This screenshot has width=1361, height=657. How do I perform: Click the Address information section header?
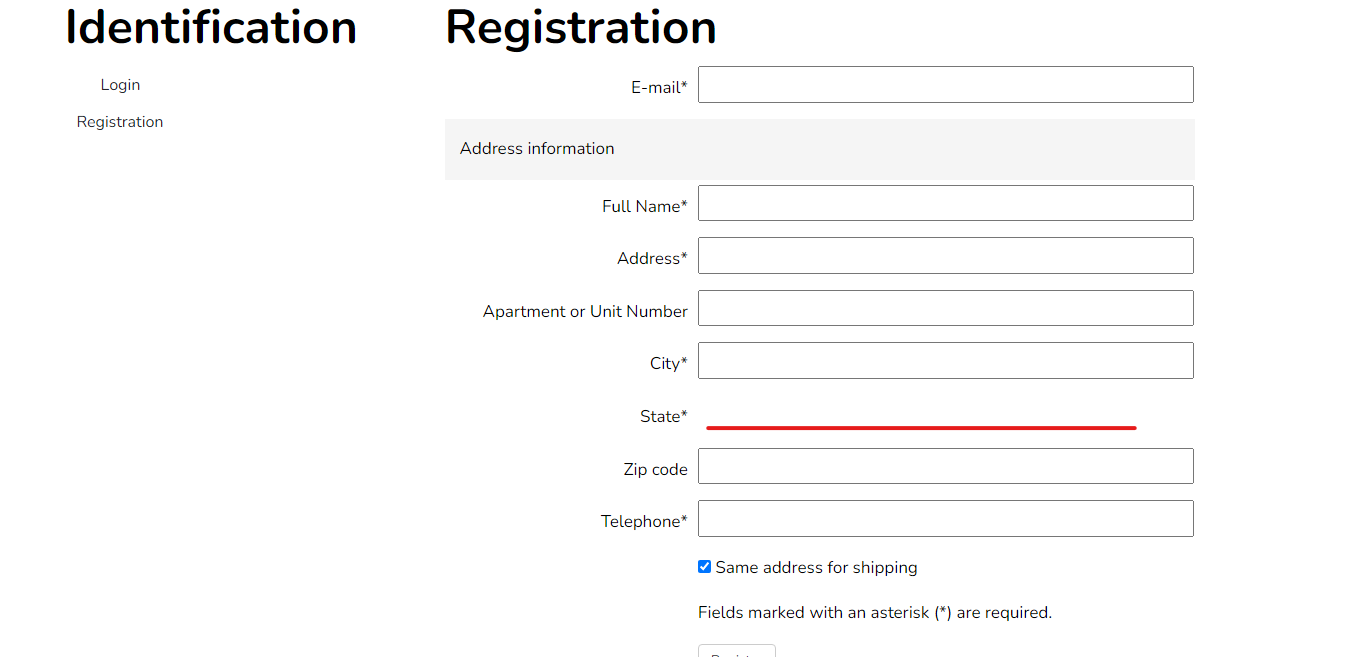click(537, 149)
